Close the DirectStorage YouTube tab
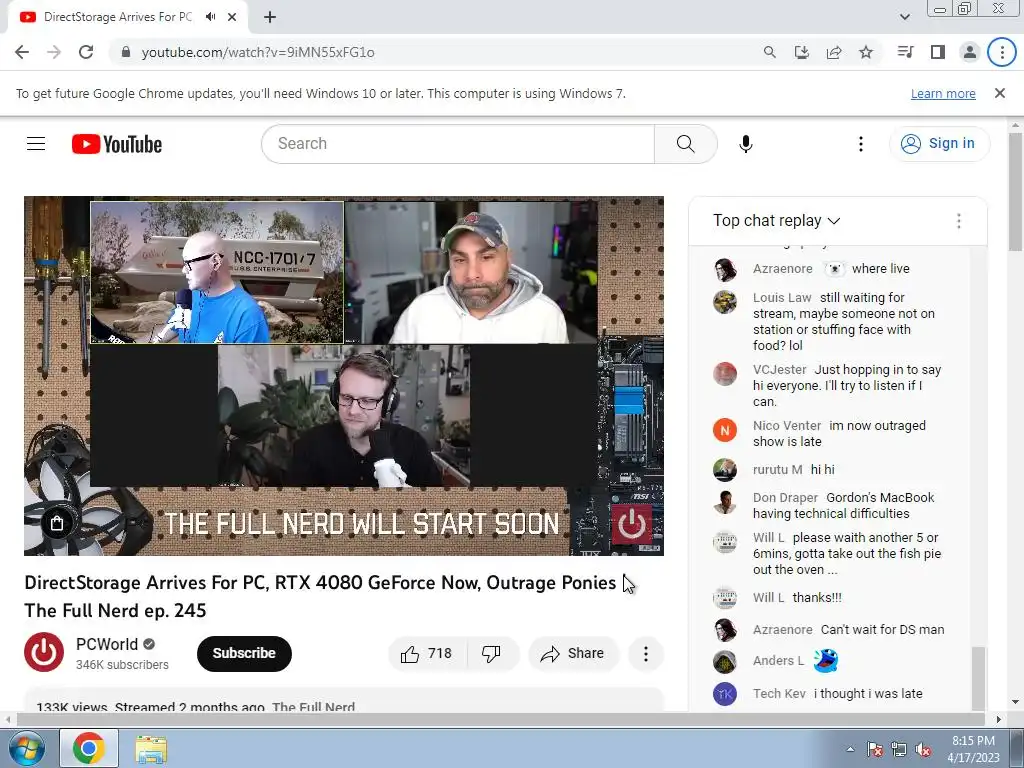 pos(232,17)
